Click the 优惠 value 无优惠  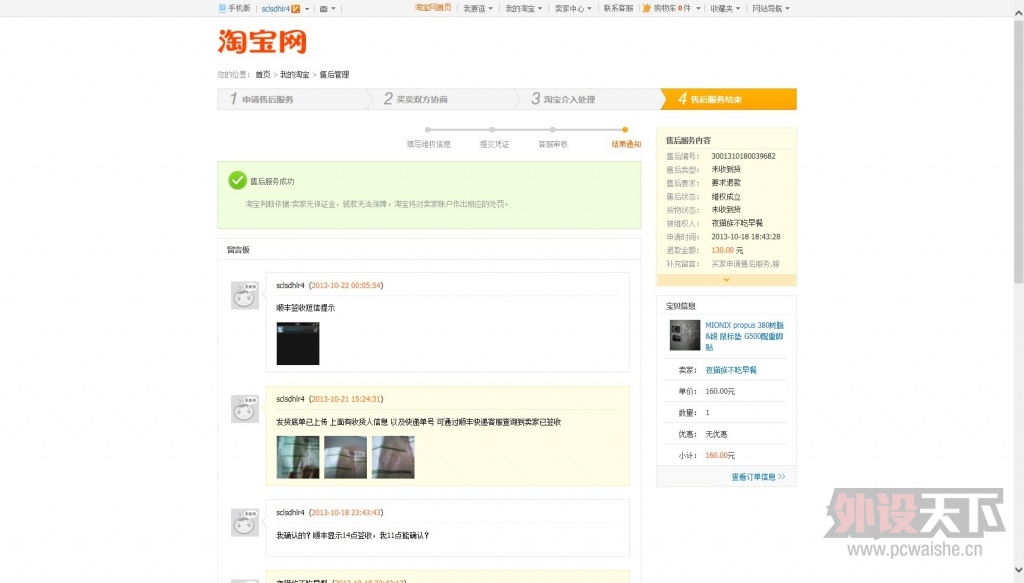[716, 433]
